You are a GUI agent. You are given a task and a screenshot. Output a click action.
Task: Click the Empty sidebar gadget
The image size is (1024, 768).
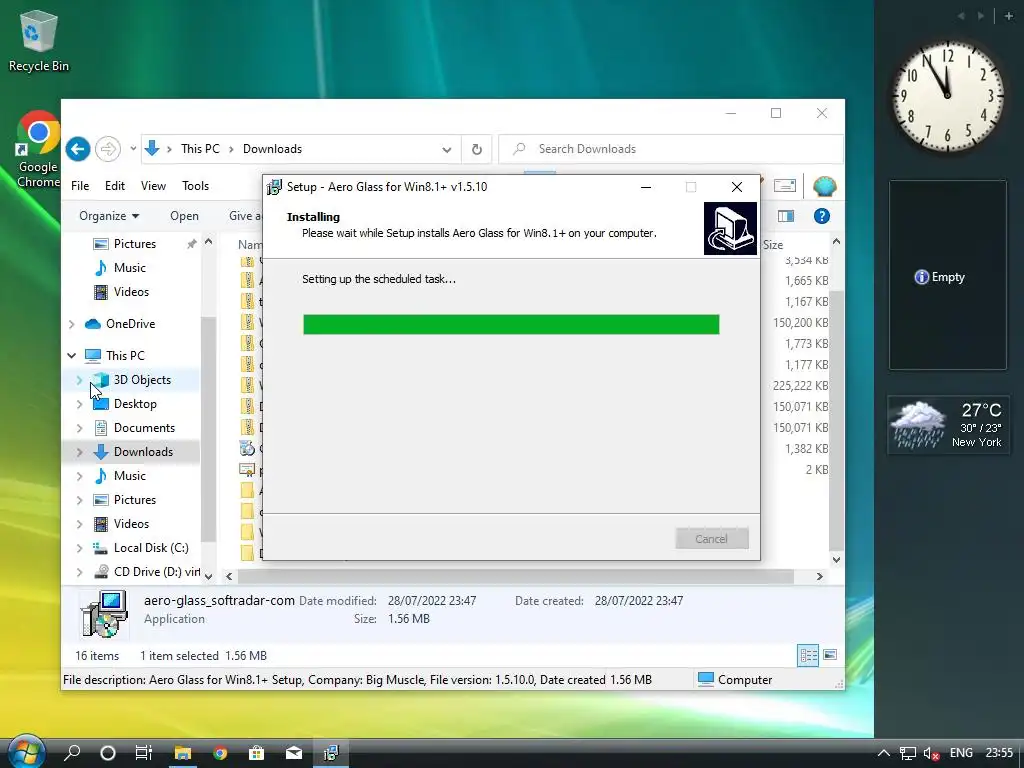click(948, 276)
